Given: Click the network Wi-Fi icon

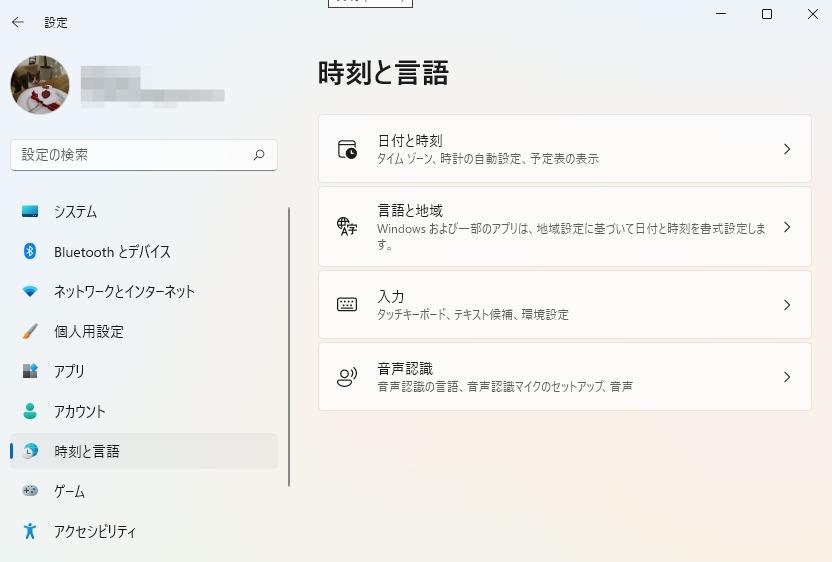Looking at the screenshot, I should 30,291.
